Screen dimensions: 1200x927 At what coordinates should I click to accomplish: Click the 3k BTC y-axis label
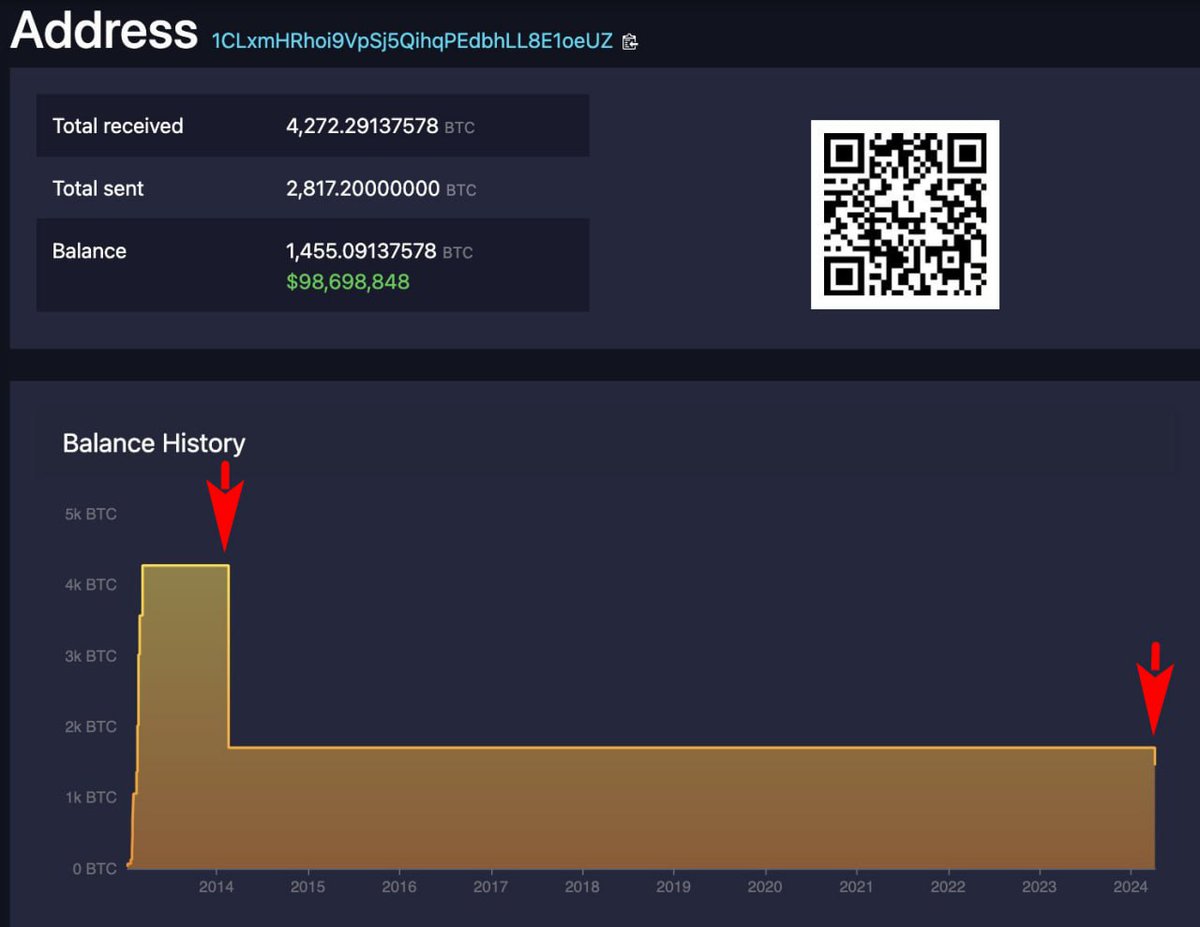(x=91, y=656)
